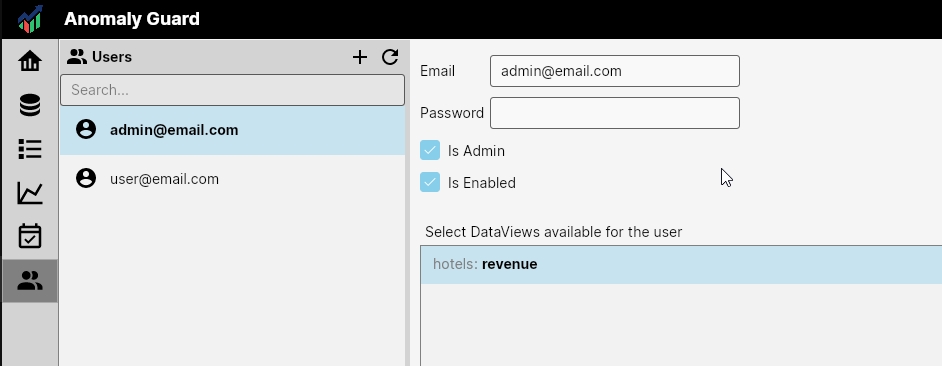Click the Users panel title
The width and height of the screenshot is (942, 366).
(x=112, y=57)
